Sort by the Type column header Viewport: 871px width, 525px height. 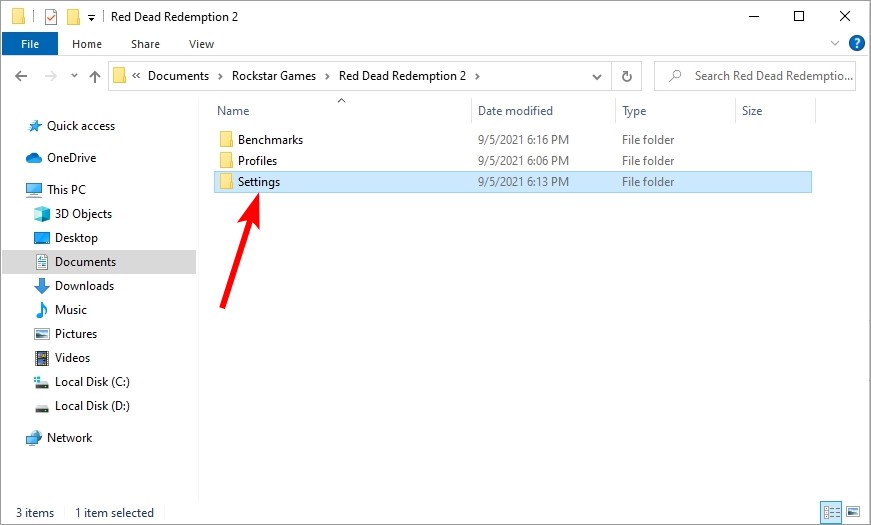pyautogui.click(x=634, y=111)
